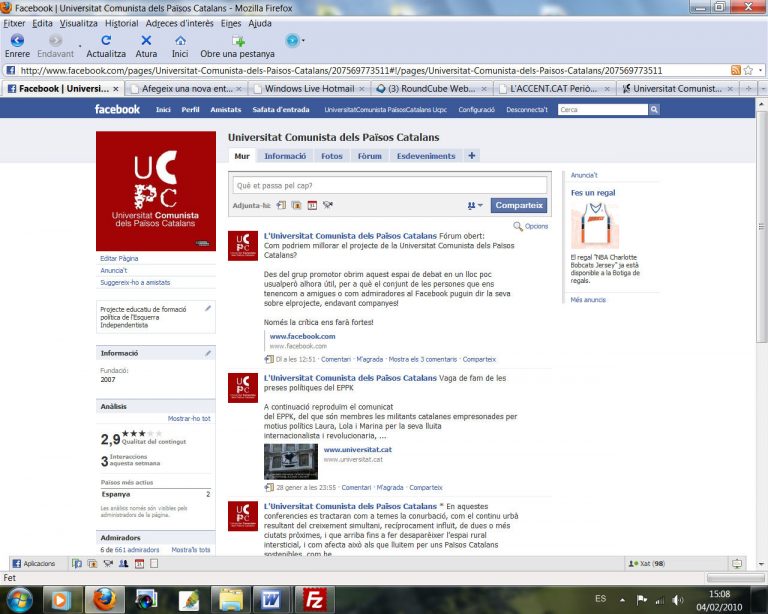
Task: Click the page vertical scrollbar thumb
Action: [x=761, y=227]
